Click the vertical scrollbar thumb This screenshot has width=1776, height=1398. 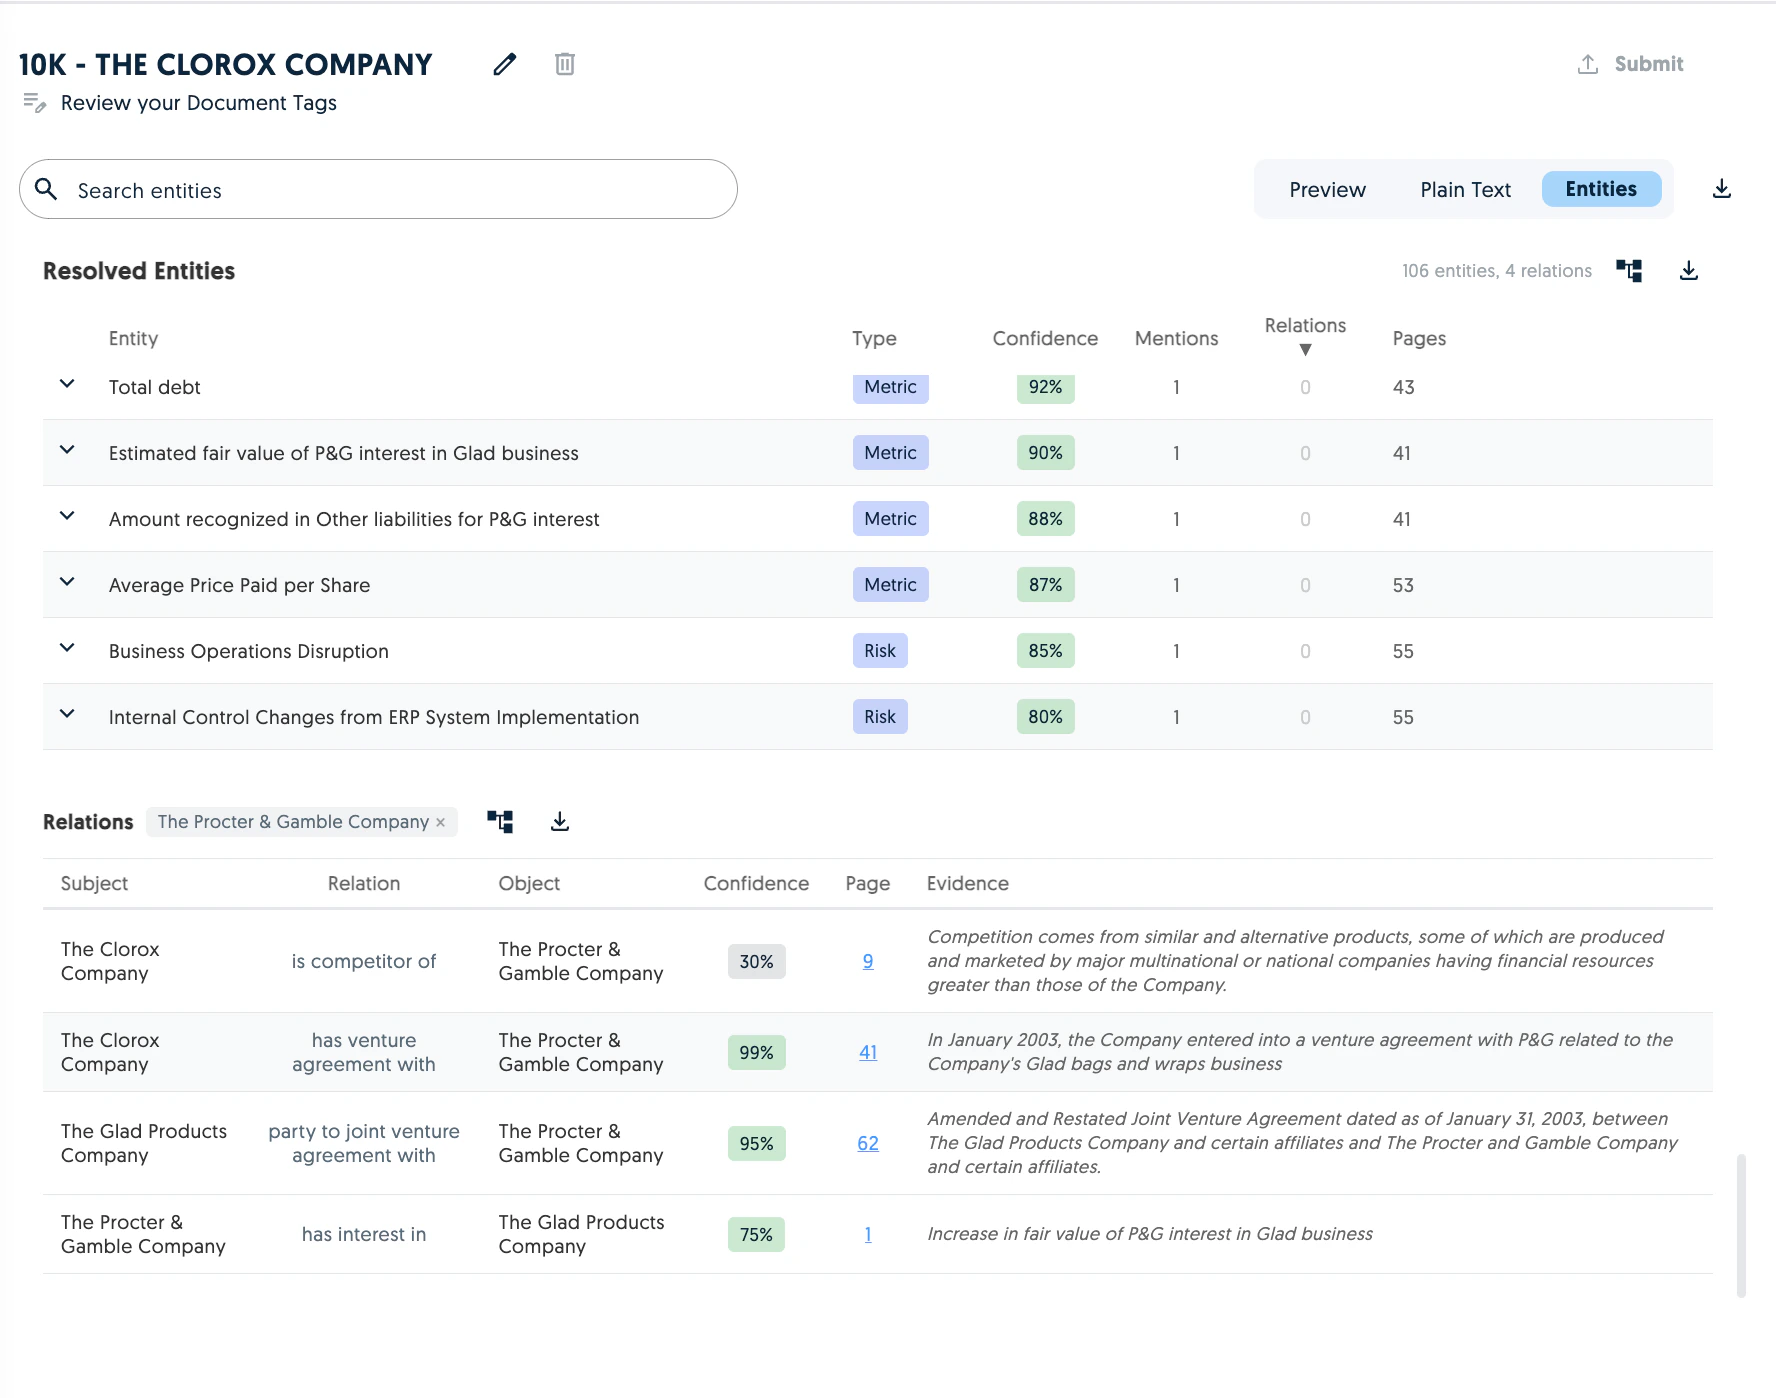tap(1741, 1226)
